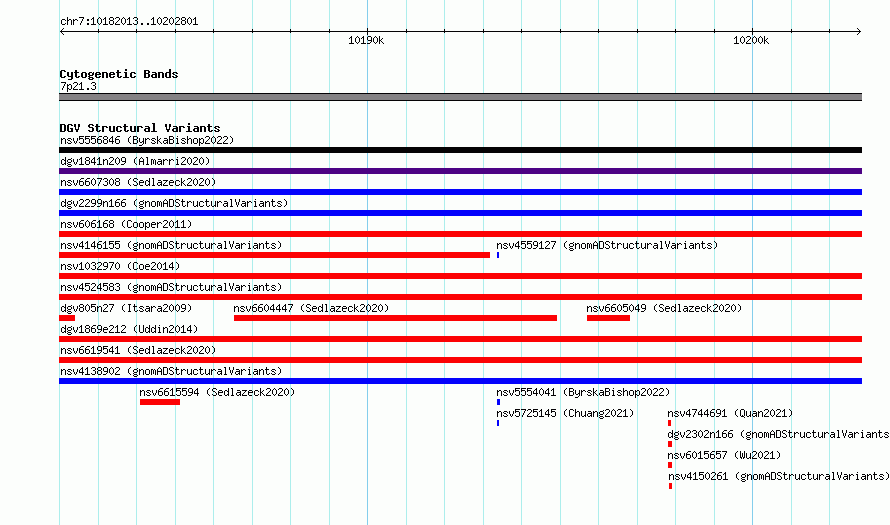Open nsv6607308 (Sedlazeck2020) label

138,182
